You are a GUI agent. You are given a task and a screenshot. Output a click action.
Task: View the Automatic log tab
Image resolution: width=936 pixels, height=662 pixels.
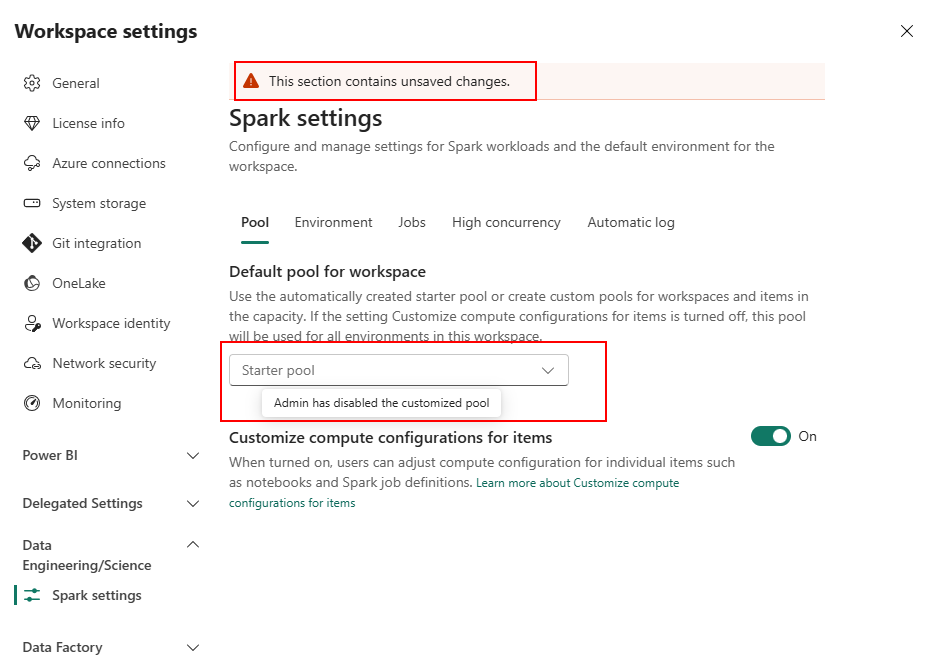631,222
